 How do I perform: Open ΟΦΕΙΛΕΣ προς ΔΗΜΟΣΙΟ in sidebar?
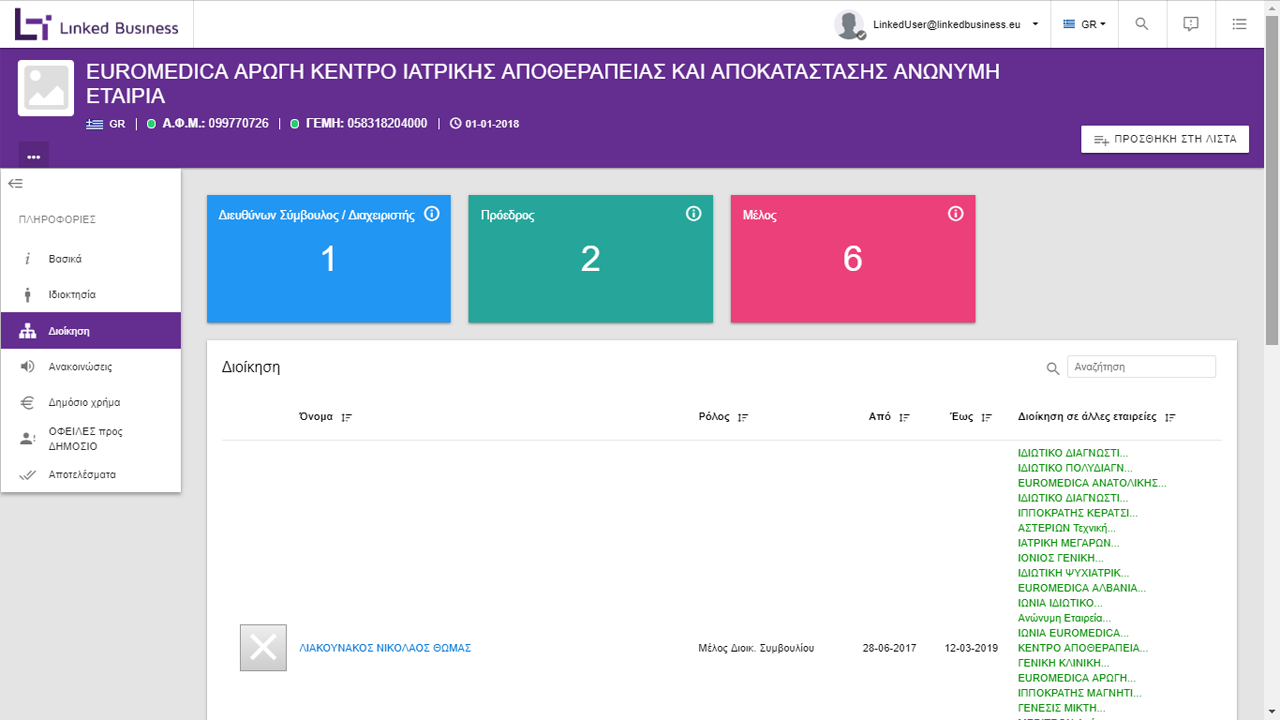(x=91, y=439)
